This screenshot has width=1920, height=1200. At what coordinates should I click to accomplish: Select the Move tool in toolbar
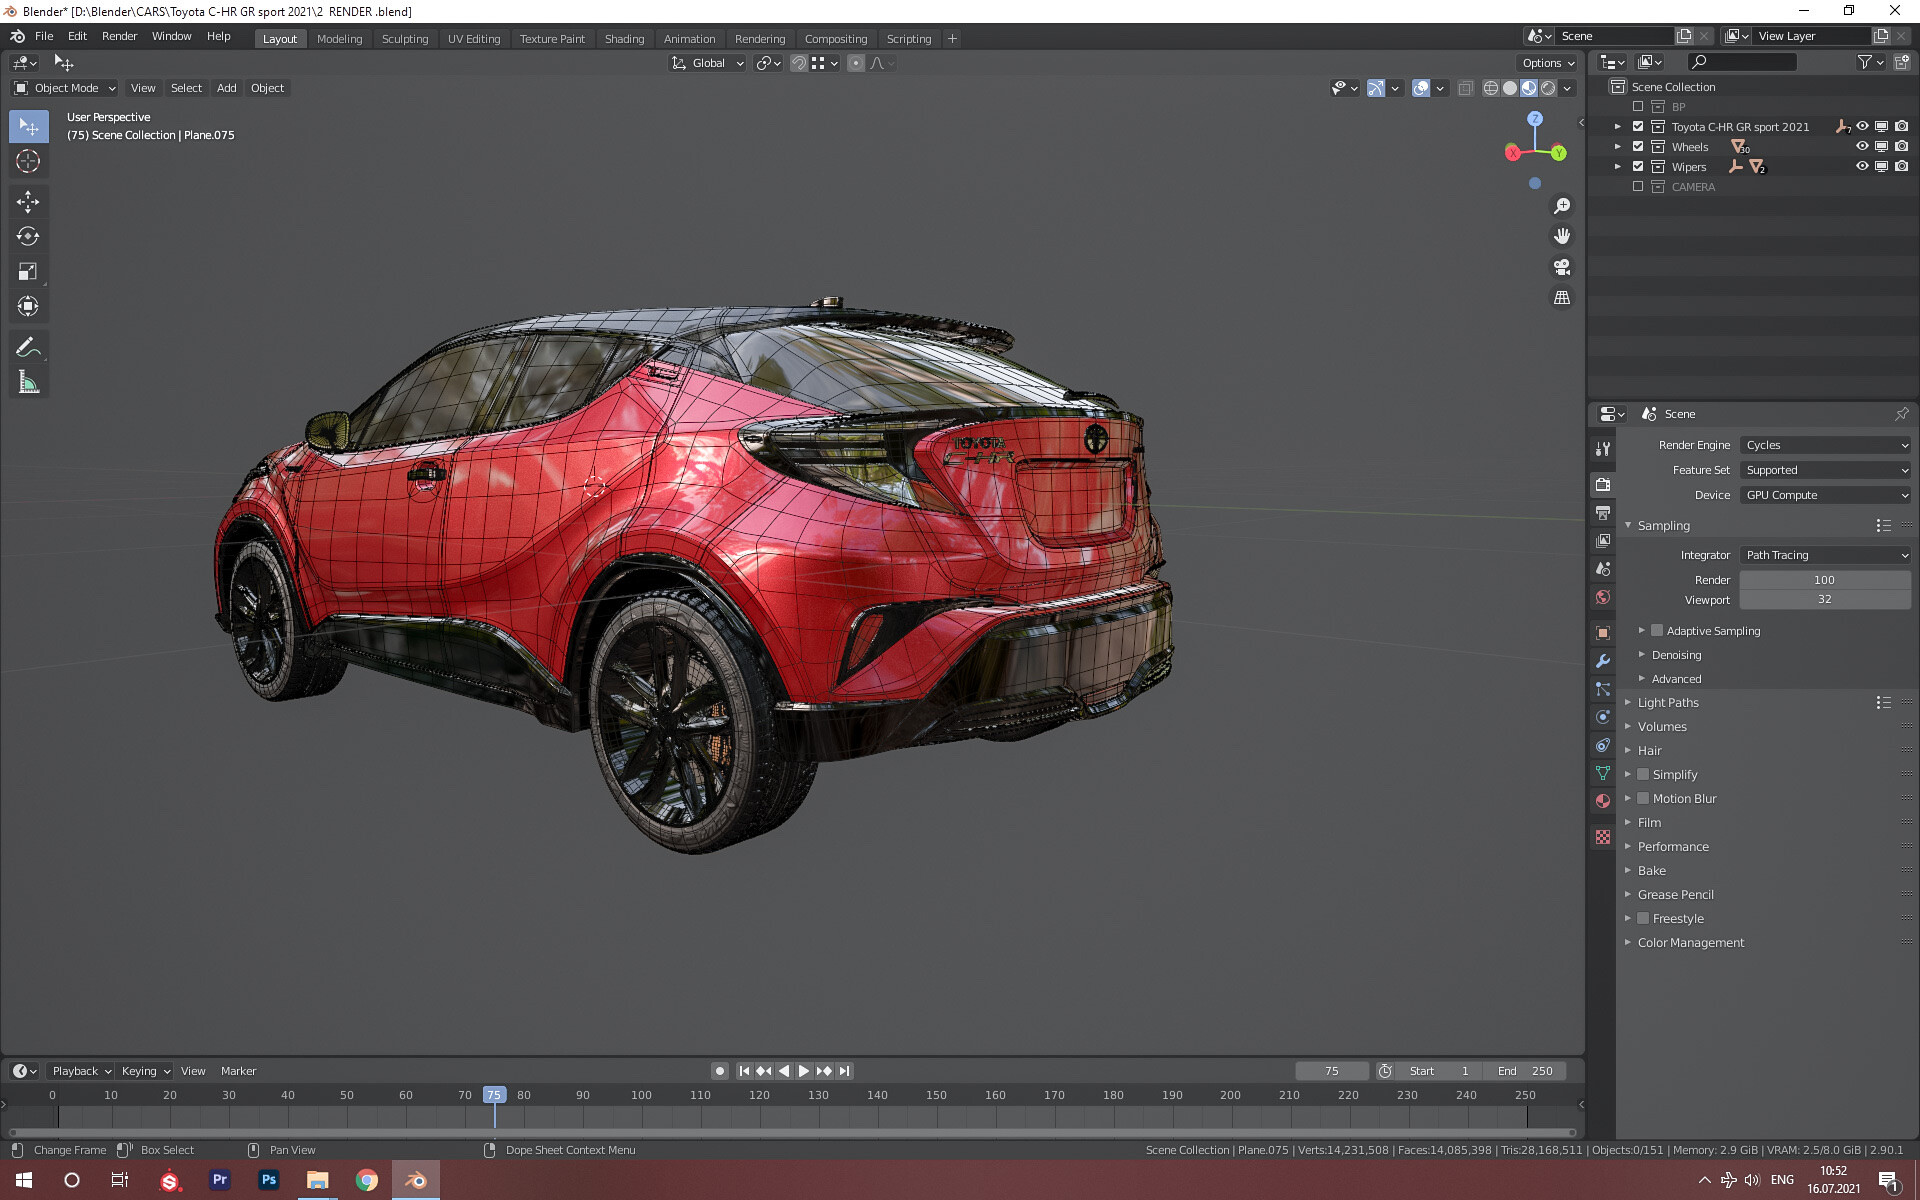[27, 202]
